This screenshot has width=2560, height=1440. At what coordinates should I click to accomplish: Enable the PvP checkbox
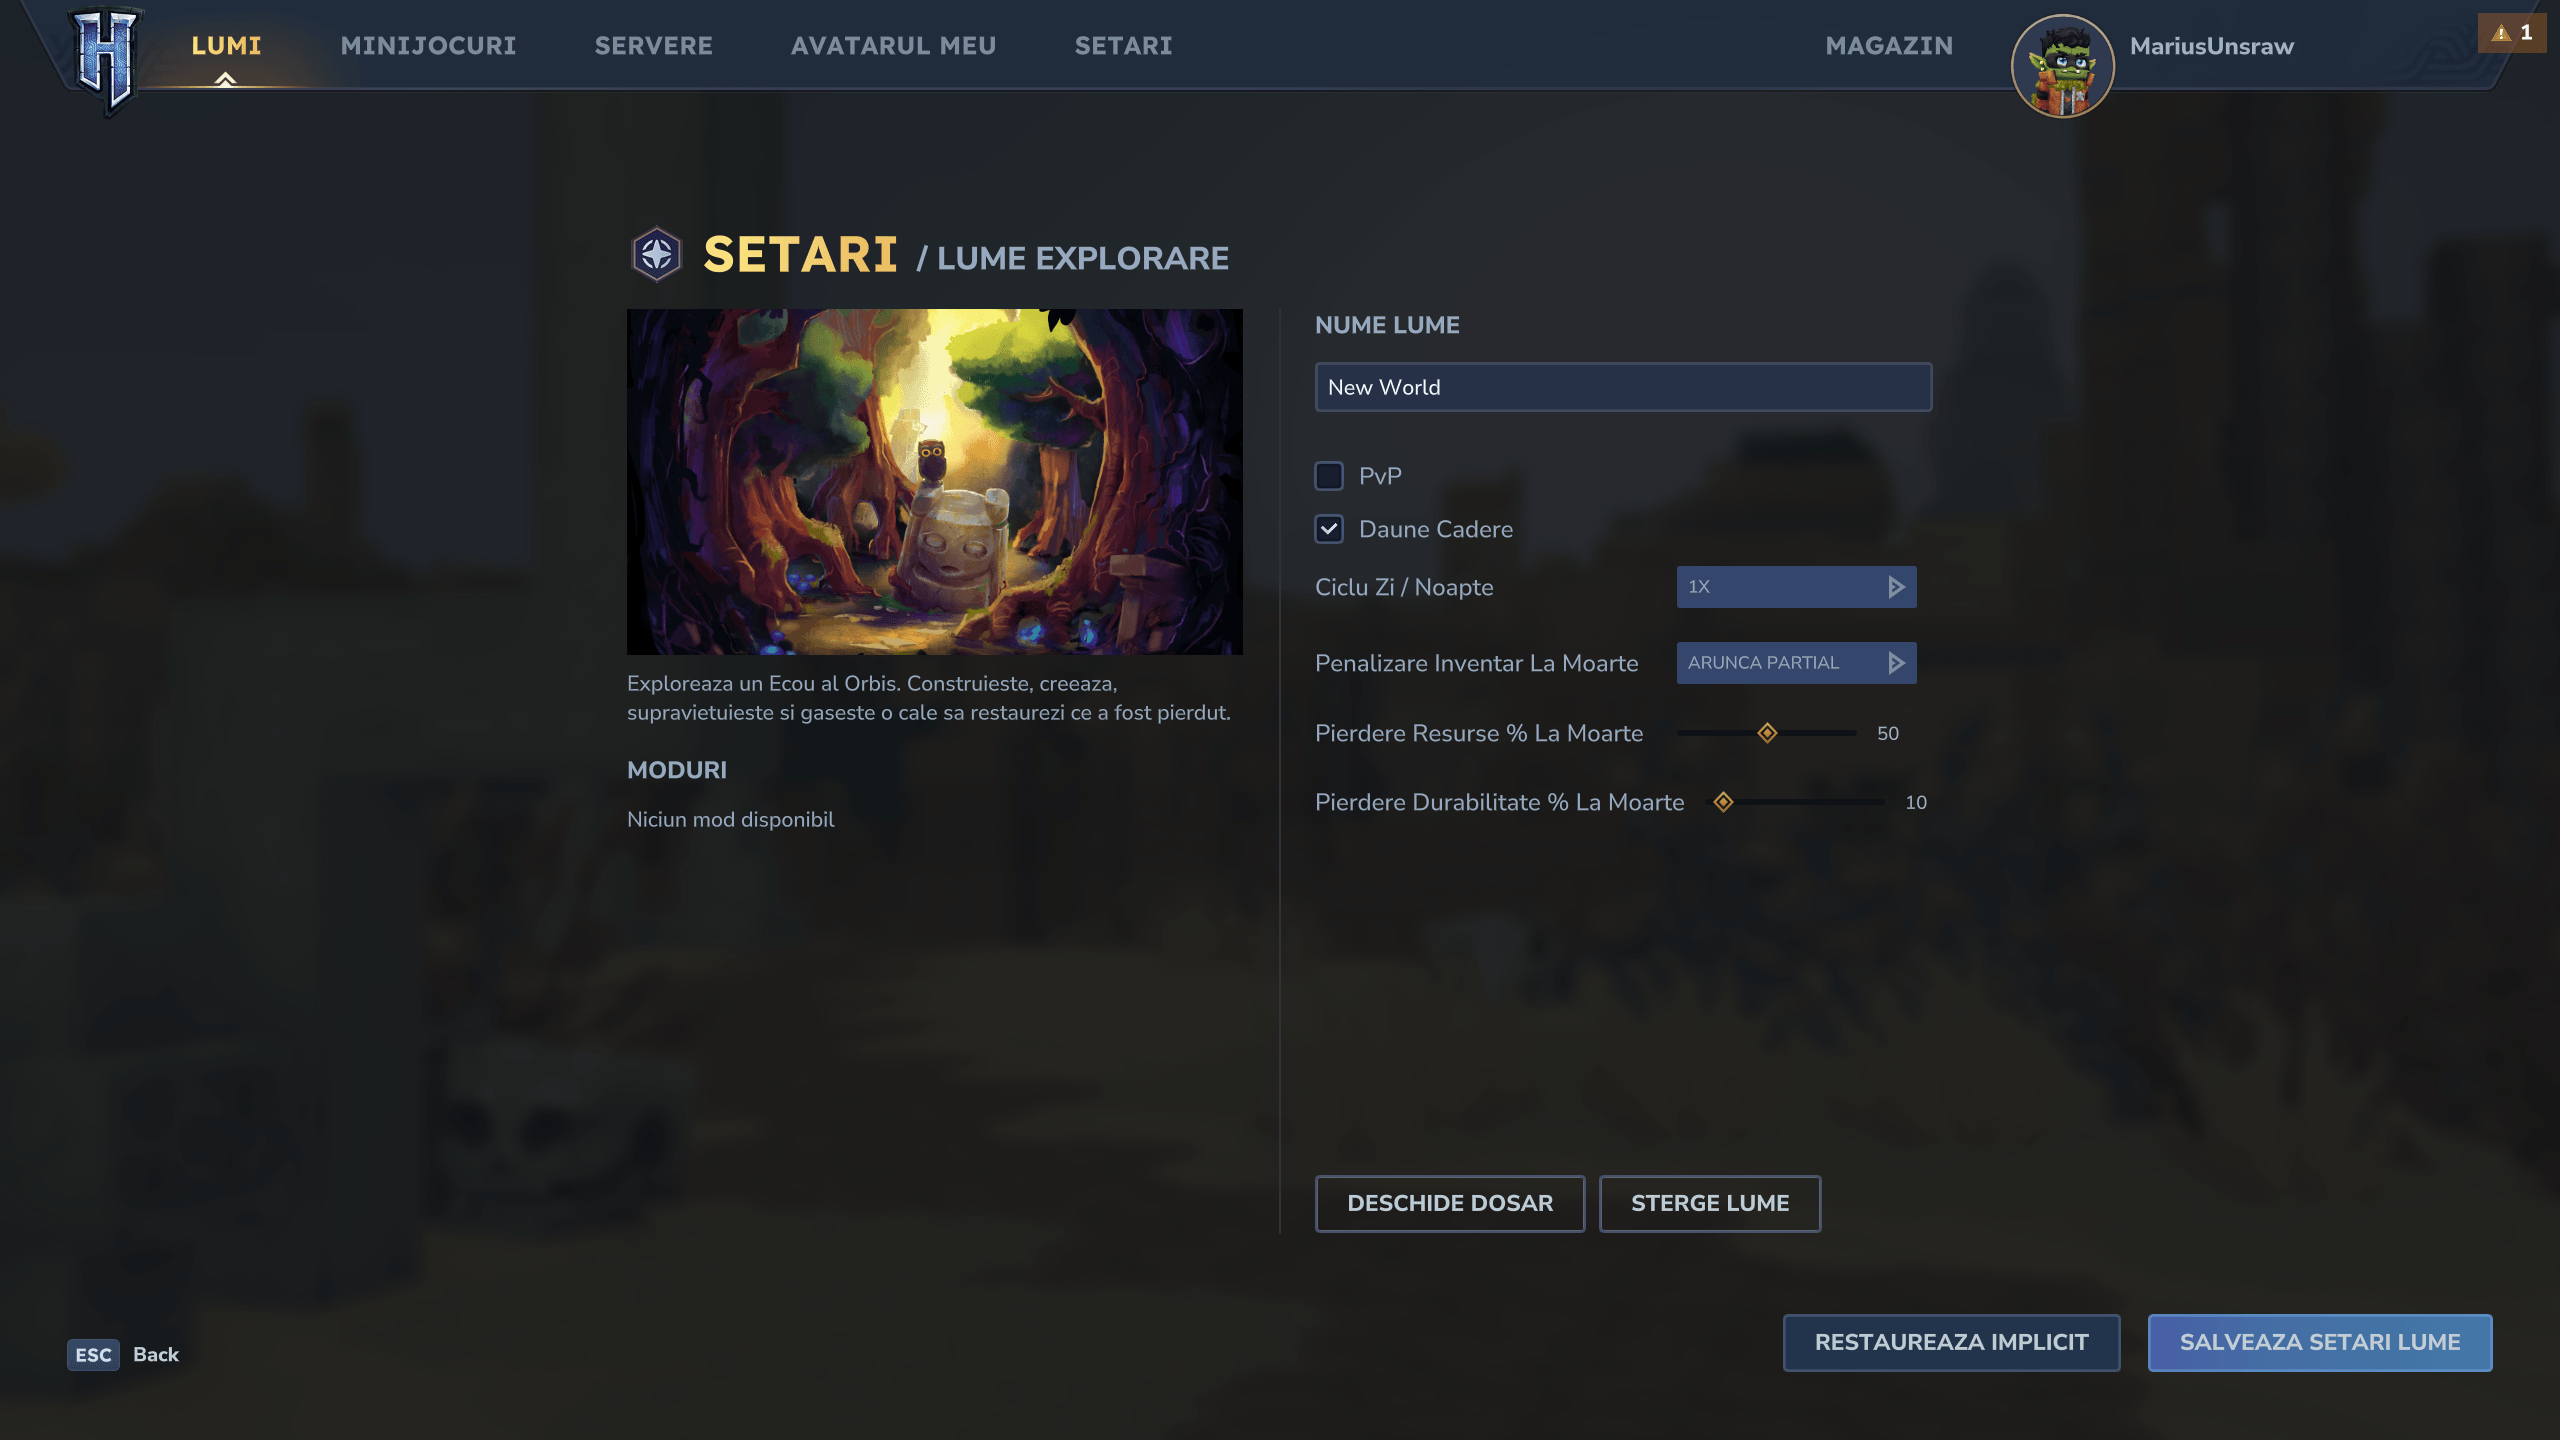pyautogui.click(x=1329, y=476)
